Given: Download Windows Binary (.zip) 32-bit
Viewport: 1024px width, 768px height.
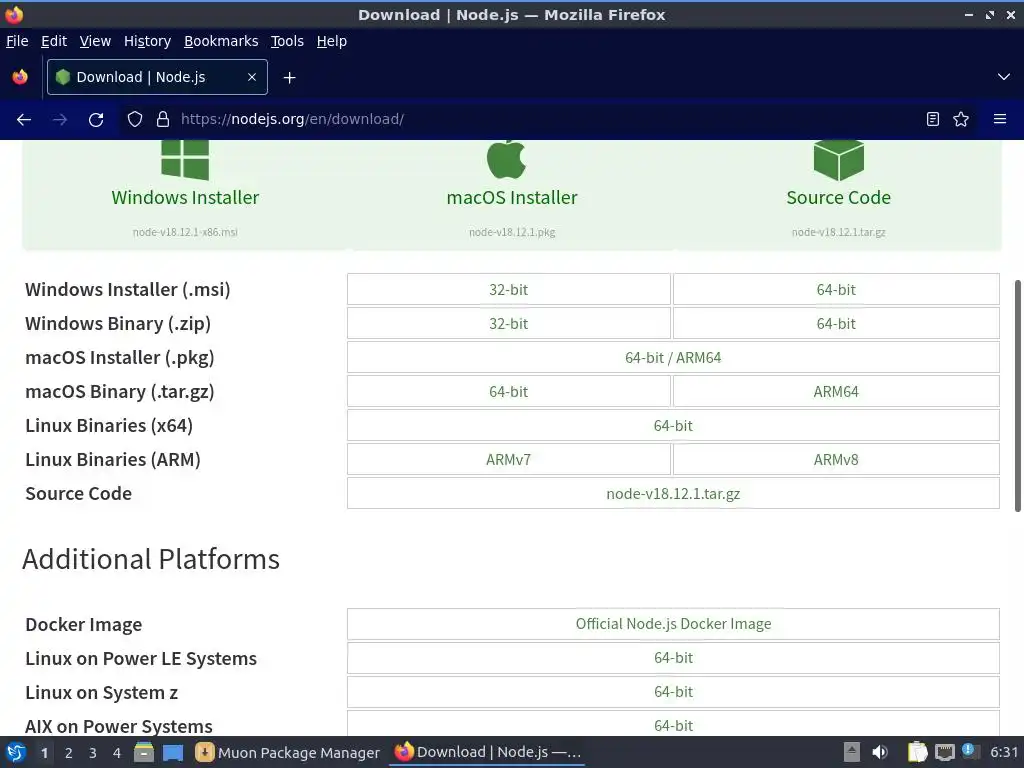Looking at the screenshot, I should (x=509, y=323).
